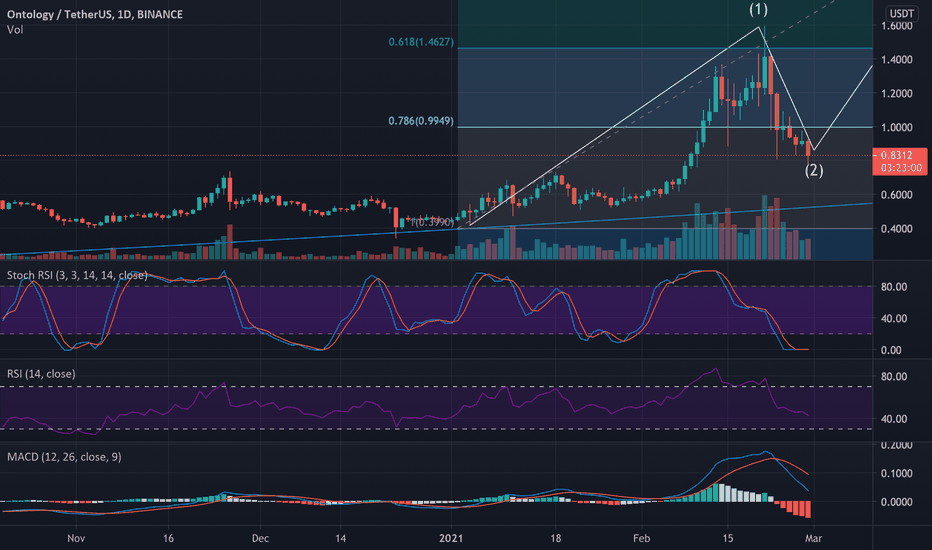Click the Dec date on time axis
The height and width of the screenshot is (550, 932).
pyautogui.click(x=260, y=538)
